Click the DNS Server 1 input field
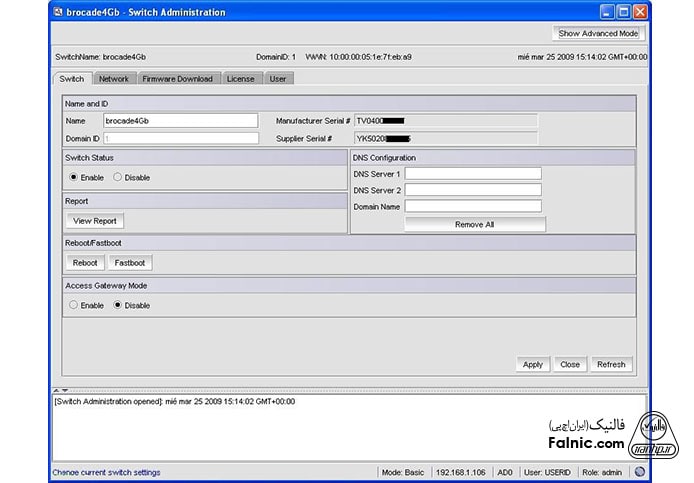 click(472, 174)
